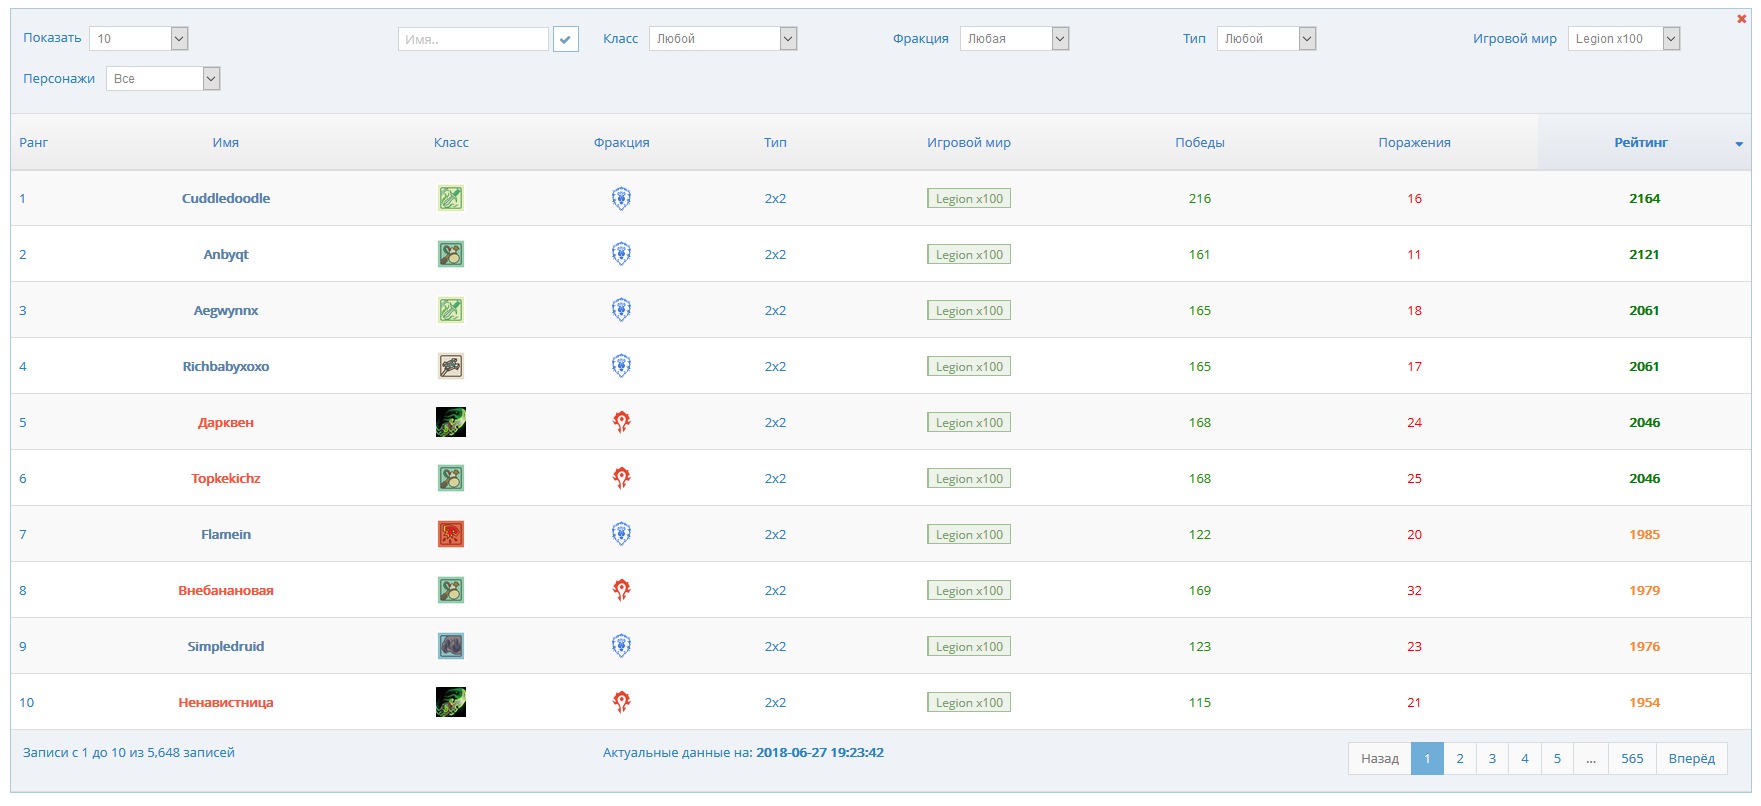This screenshot has width=1761, height=806.
Task: Sort table by Победы column header
Action: pos(1199,142)
